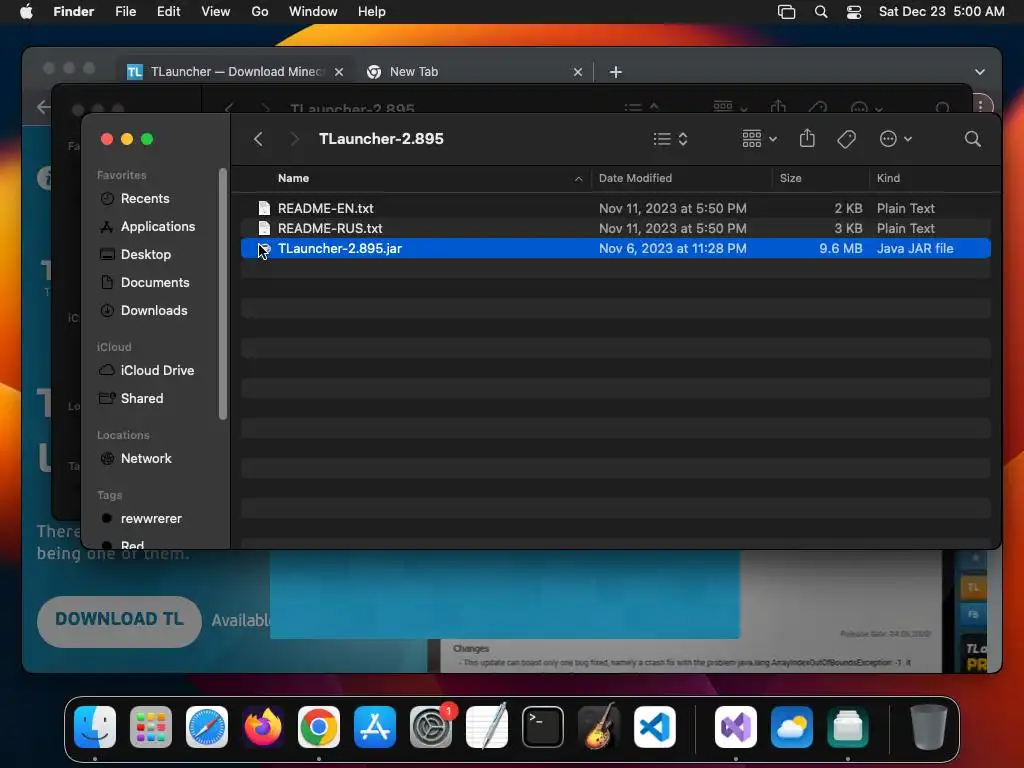Sort by the Name column header
The height and width of the screenshot is (768, 1024).
pos(417,178)
